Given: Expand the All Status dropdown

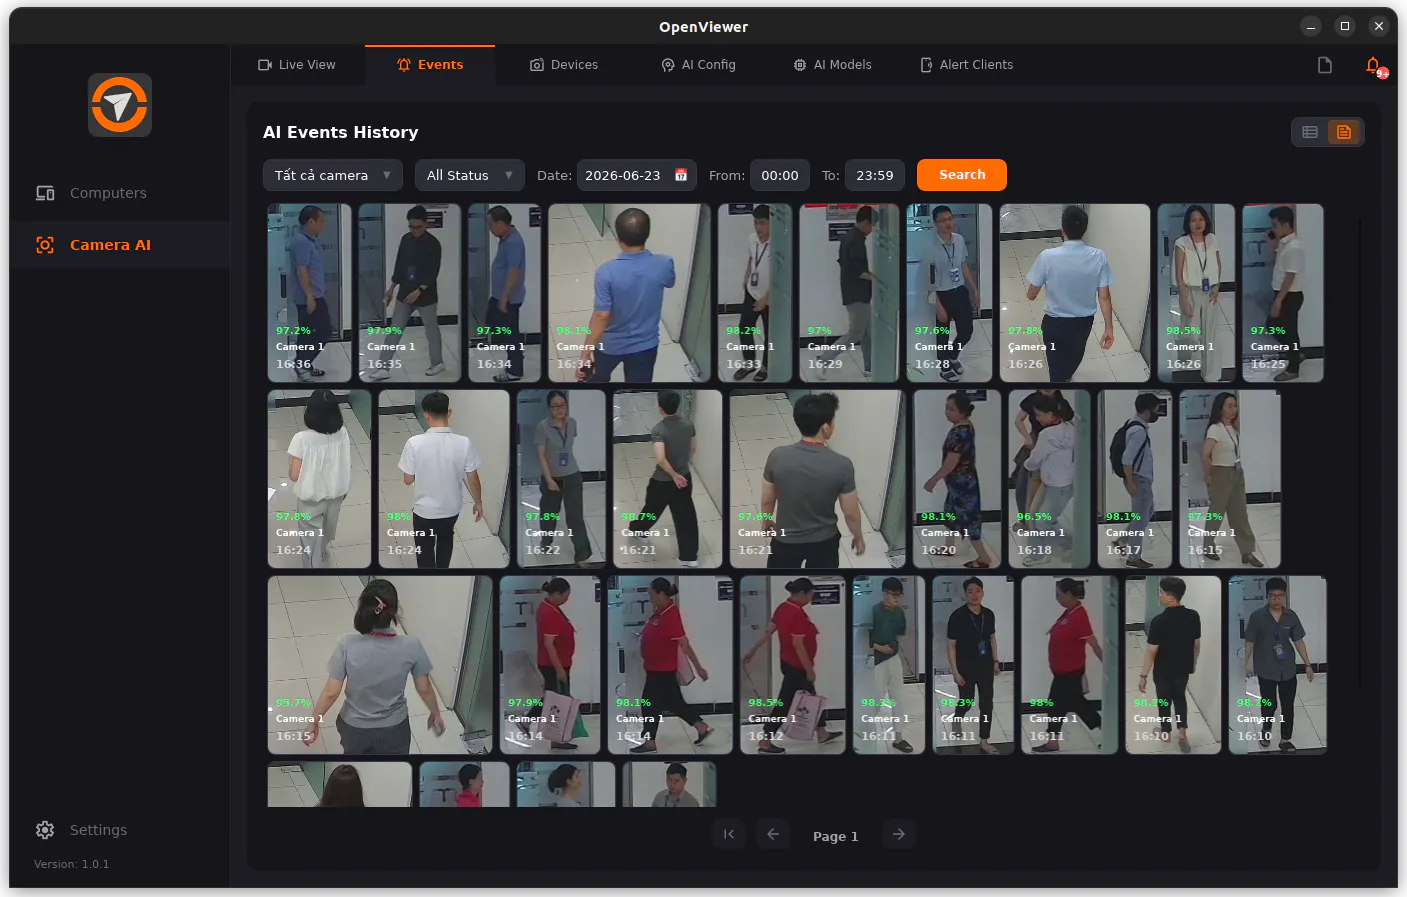Looking at the screenshot, I should click(x=470, y=175).
